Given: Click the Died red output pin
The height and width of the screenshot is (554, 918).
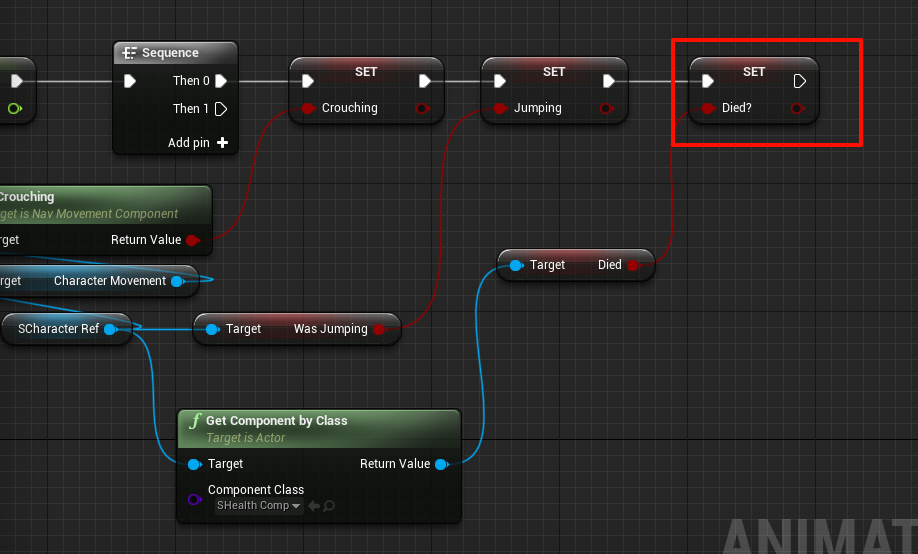Looking at the screenshot, I should click(633, 265).
